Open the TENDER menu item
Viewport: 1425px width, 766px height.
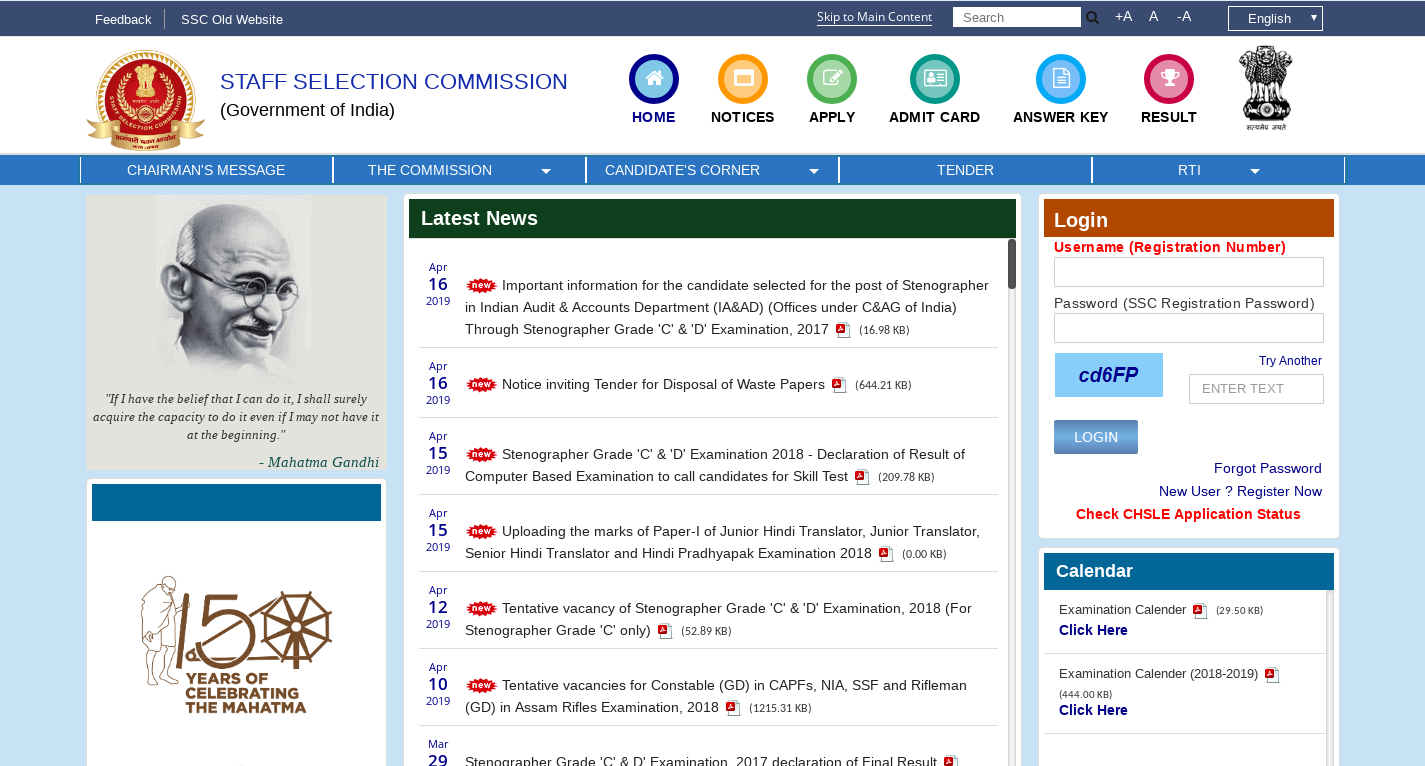(x=964, y=170)
